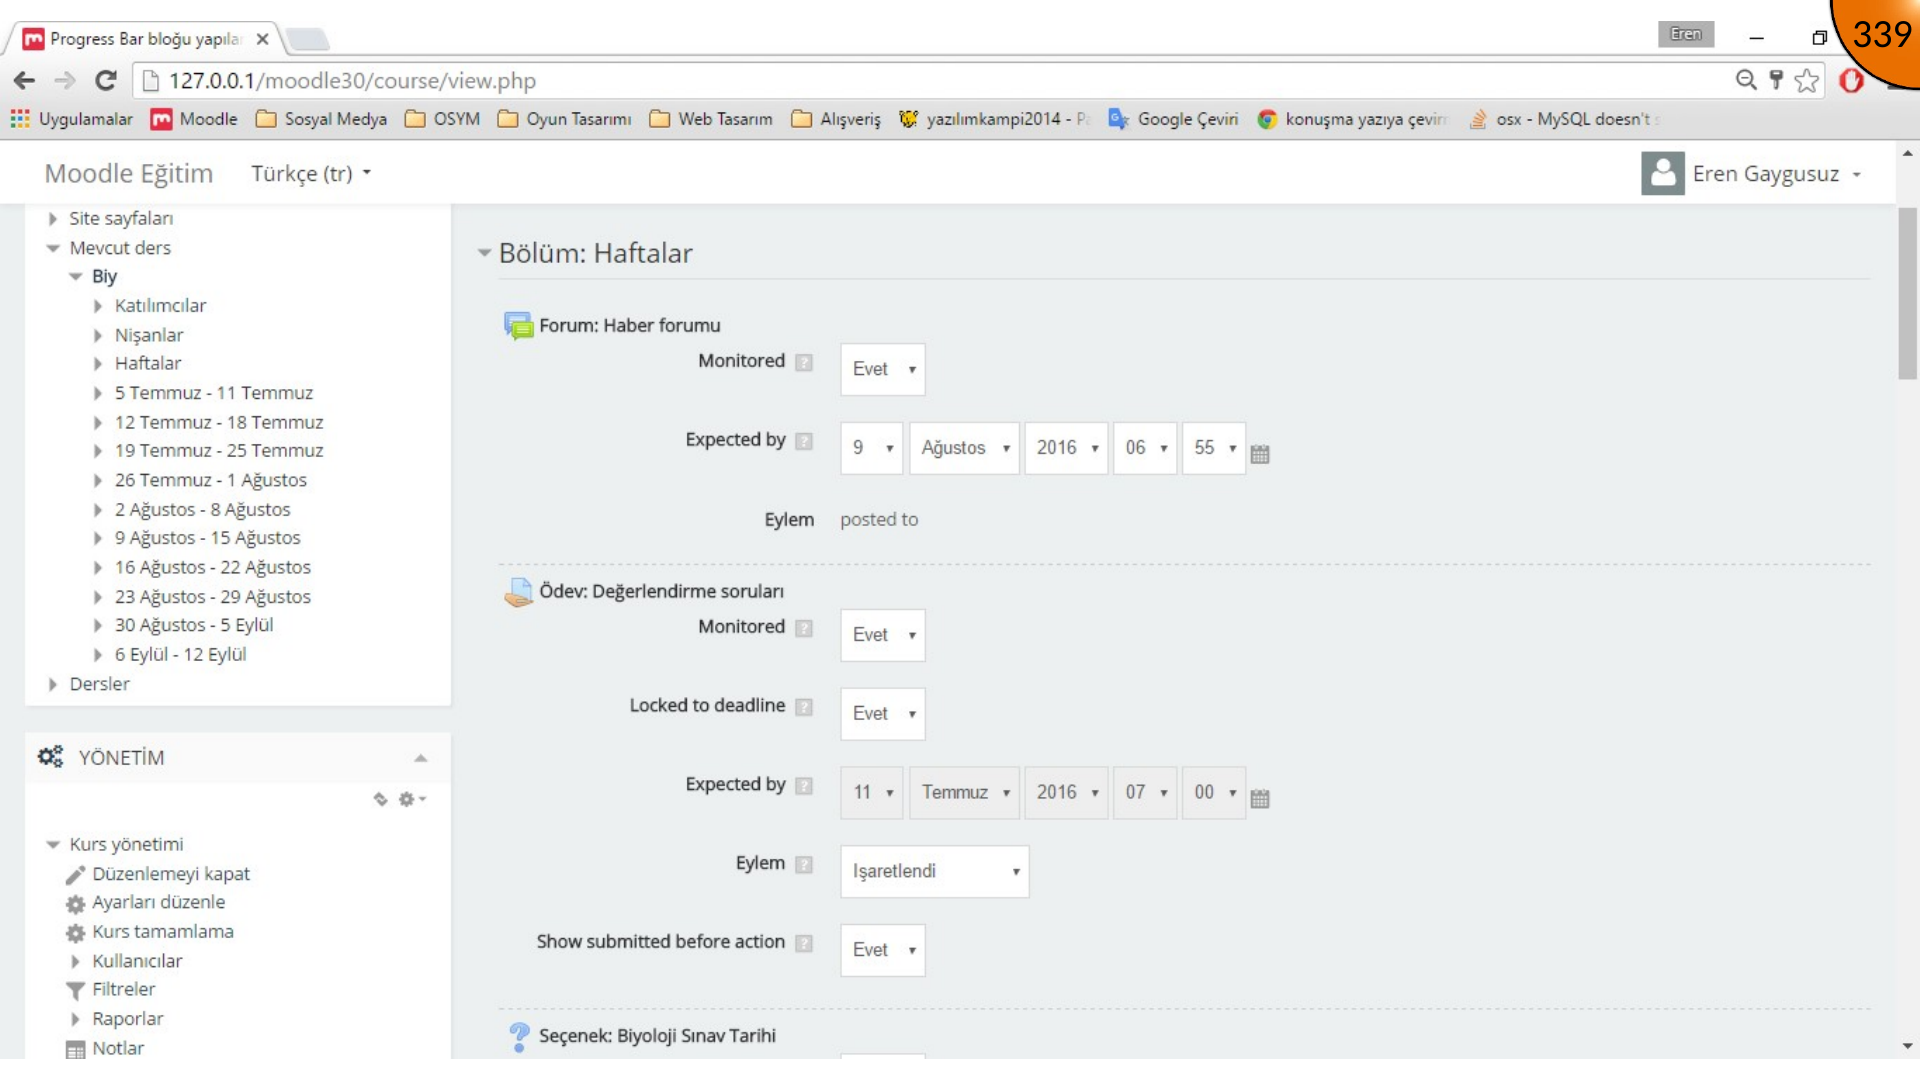
Task: Open the Uygulamalar apps grid icon
Action: click(x=20, y=119)
